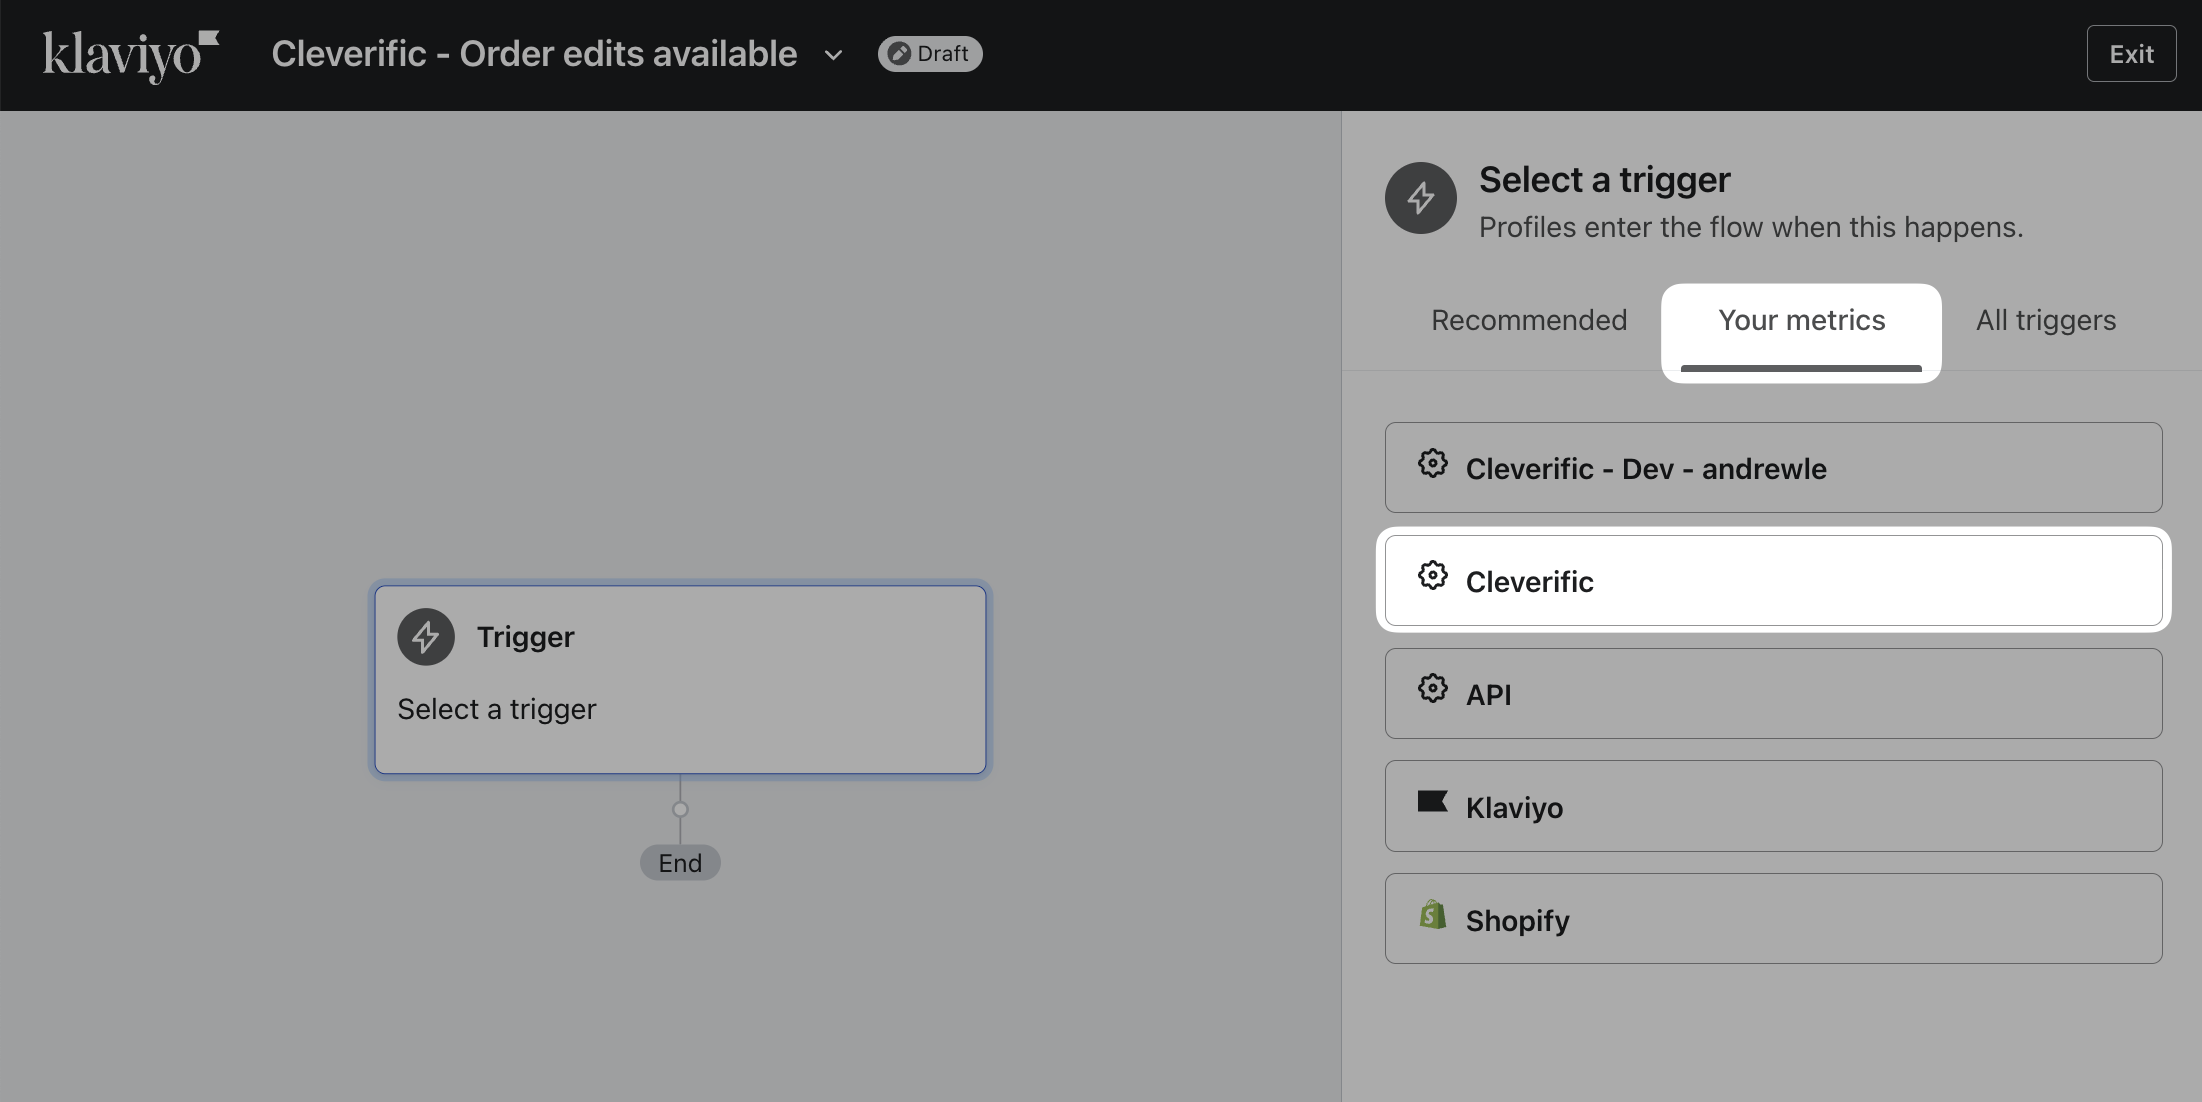Select the Your metrics tab

[1801, 320]
